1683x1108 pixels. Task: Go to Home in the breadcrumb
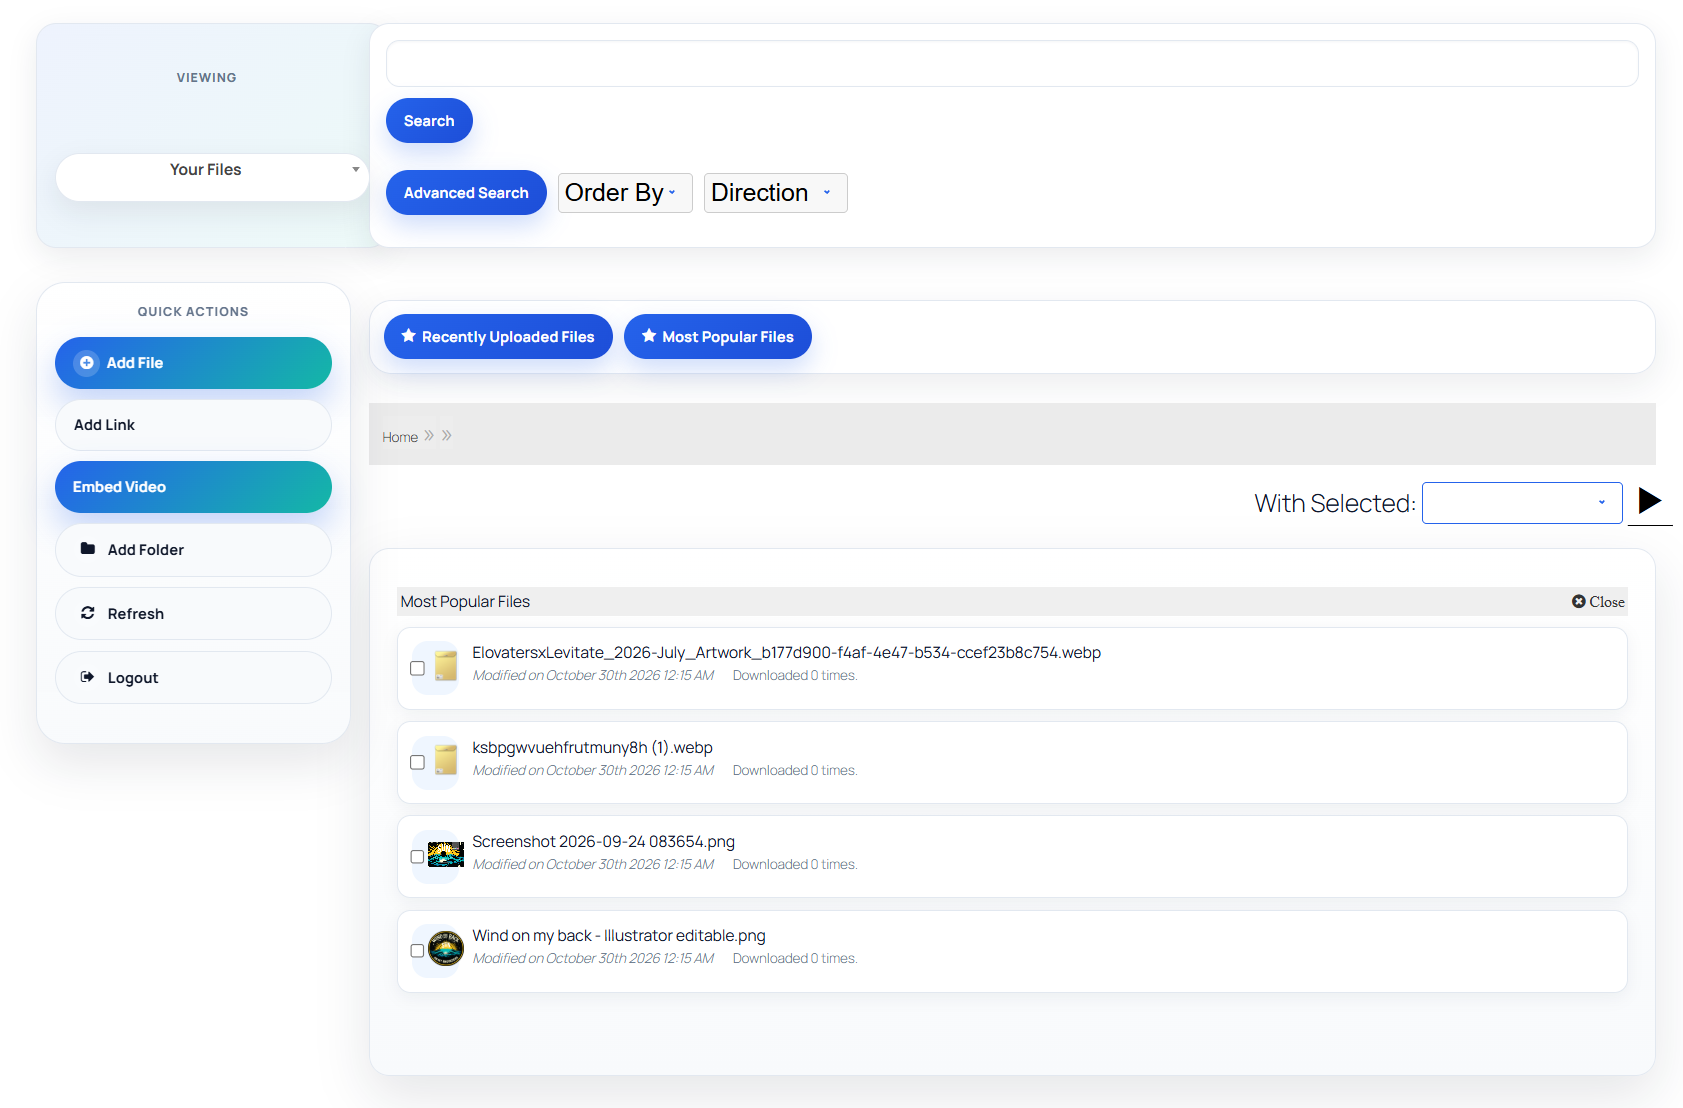click(400, 437)
